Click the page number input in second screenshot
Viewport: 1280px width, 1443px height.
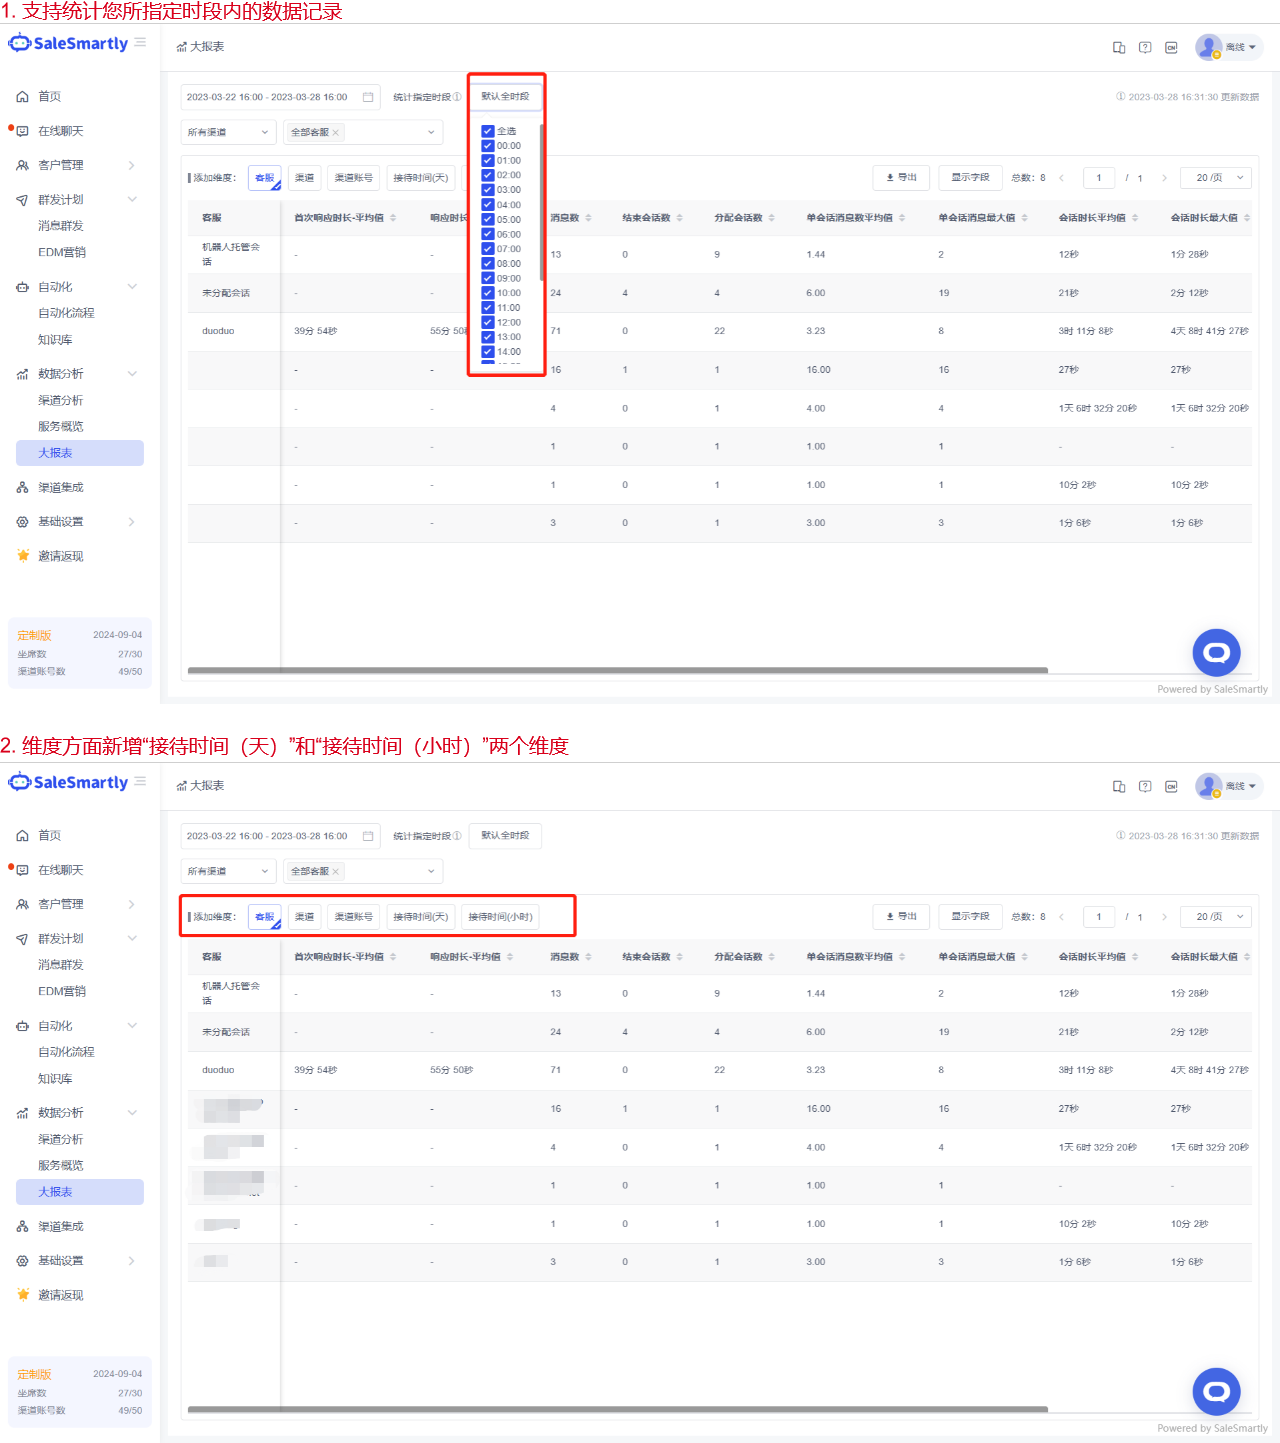click(1098, 917)
